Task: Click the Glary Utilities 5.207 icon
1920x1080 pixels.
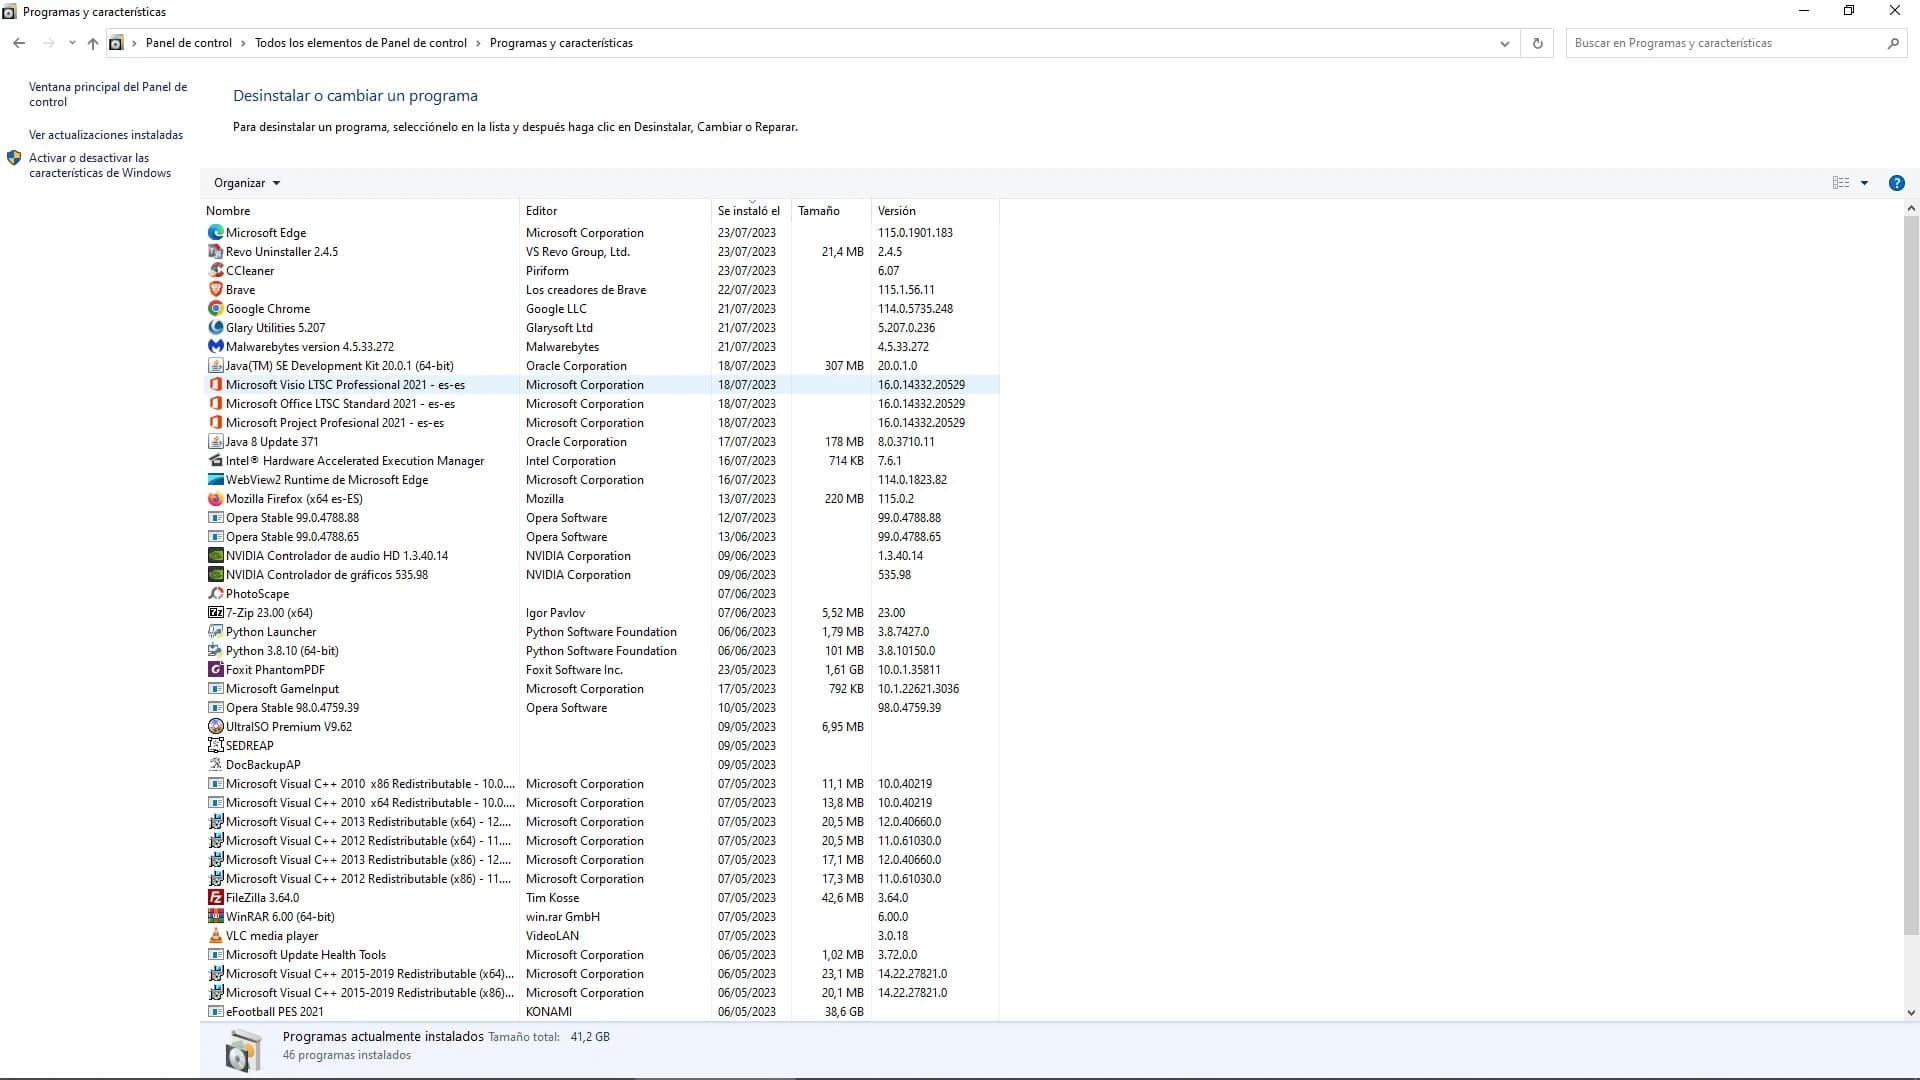Action: coord(215,327)
